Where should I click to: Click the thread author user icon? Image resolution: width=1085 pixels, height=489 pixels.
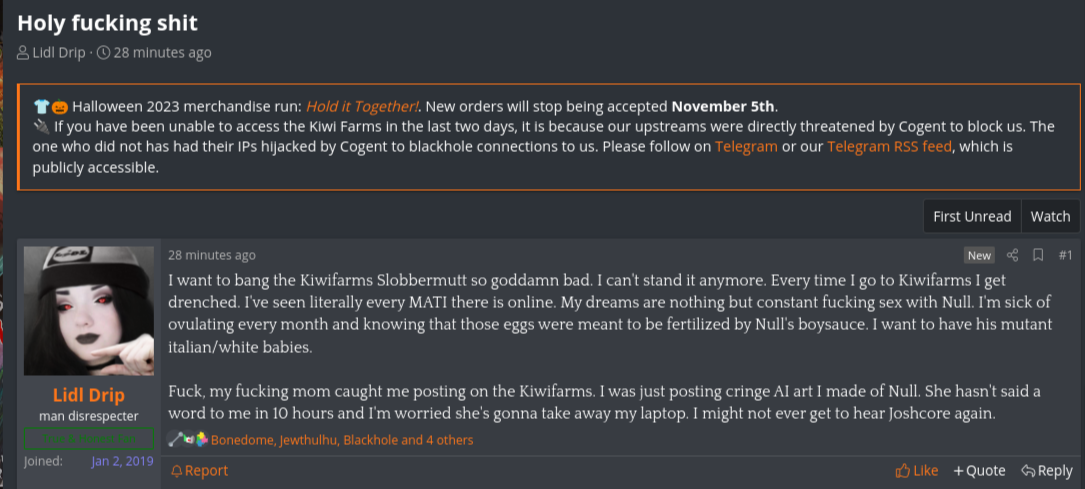click(x=23, y=53)
